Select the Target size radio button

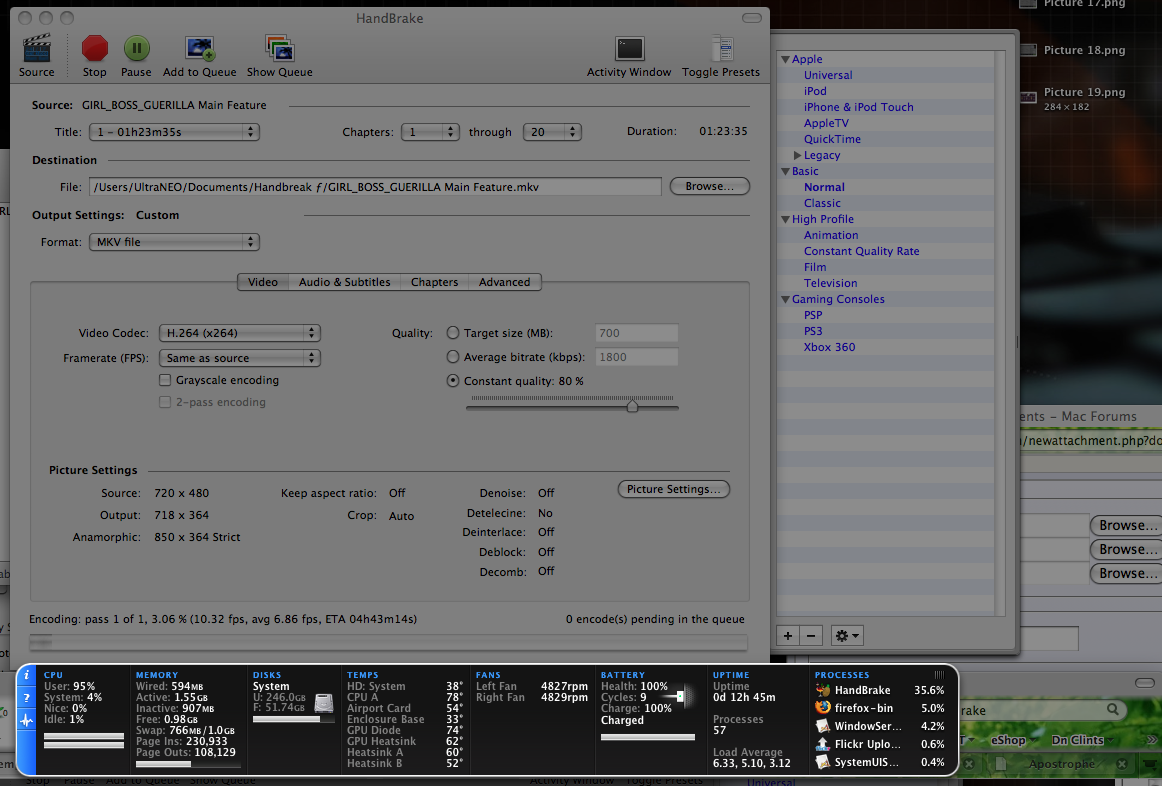pyautogui.click(x=454, y=333)
